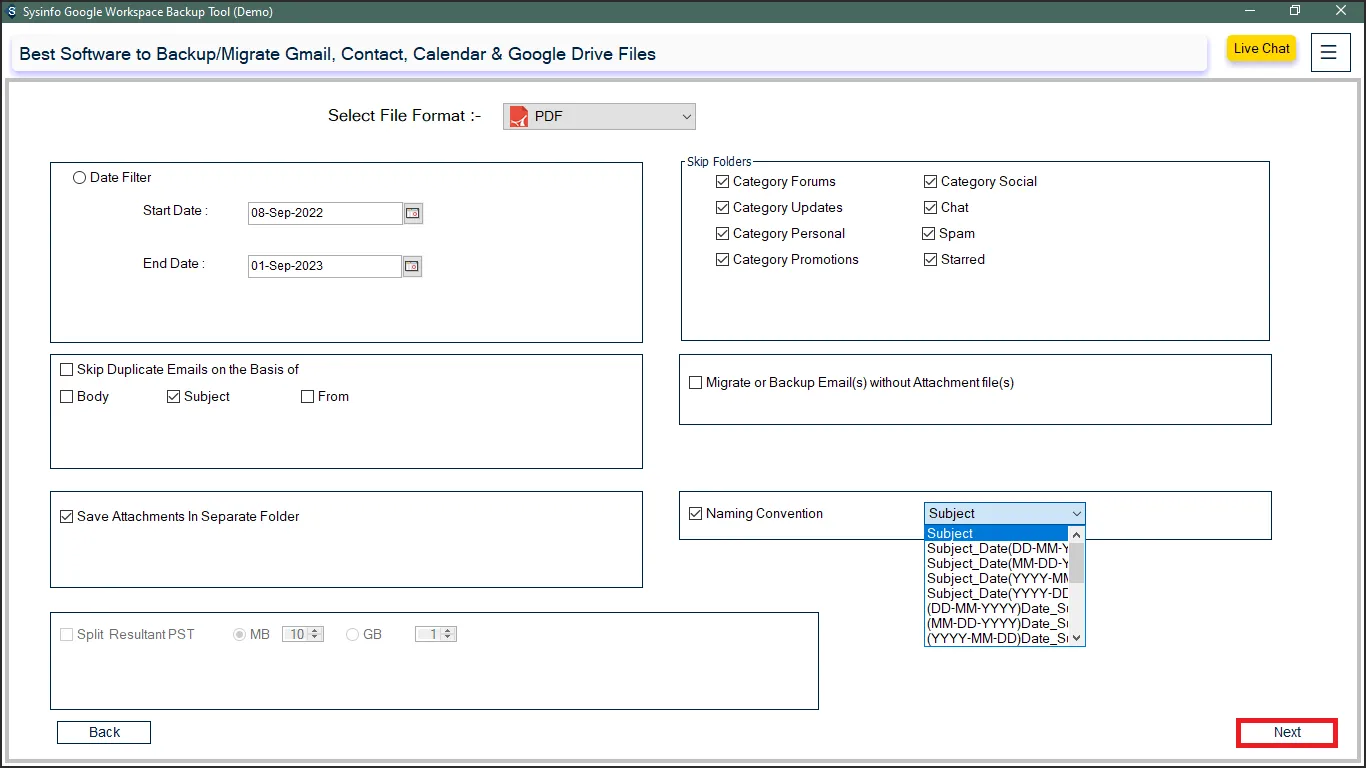Enable Migrate or Backup without Attachment files
The width and height of the screenshot is (1366, 768).
pos(696,383)
